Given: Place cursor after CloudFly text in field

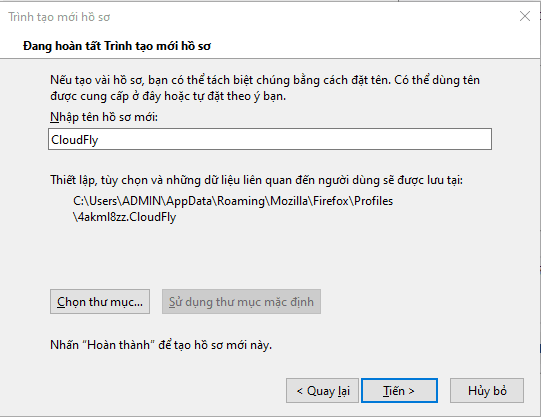Looking at the screenshot, I should coord(100,140).
